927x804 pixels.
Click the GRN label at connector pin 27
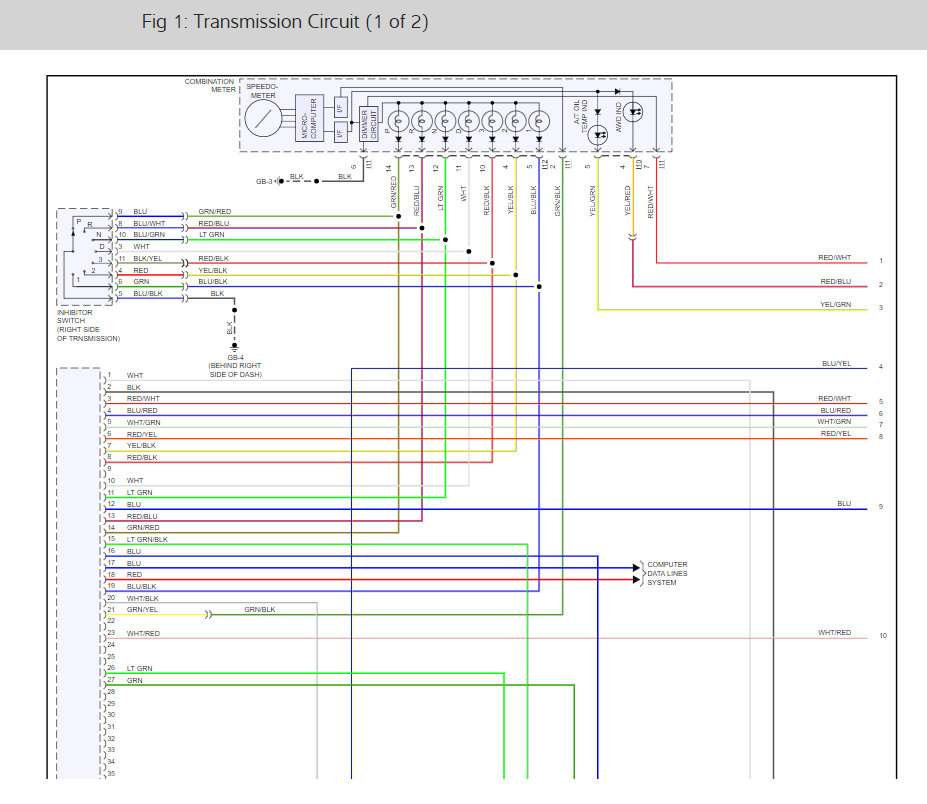(x=134, y=680)
